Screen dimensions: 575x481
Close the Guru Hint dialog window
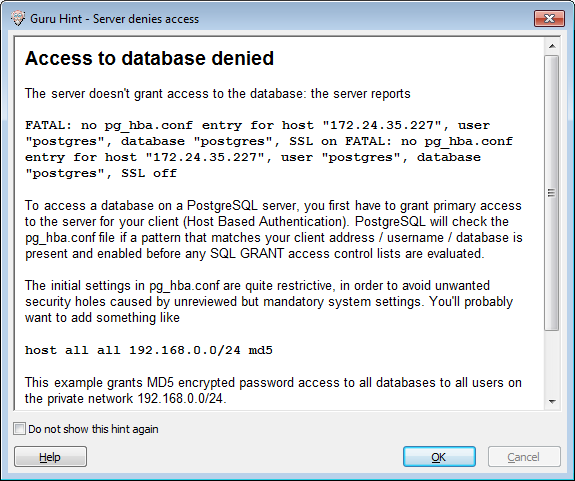pyautogui.click(x=549, y=18)
